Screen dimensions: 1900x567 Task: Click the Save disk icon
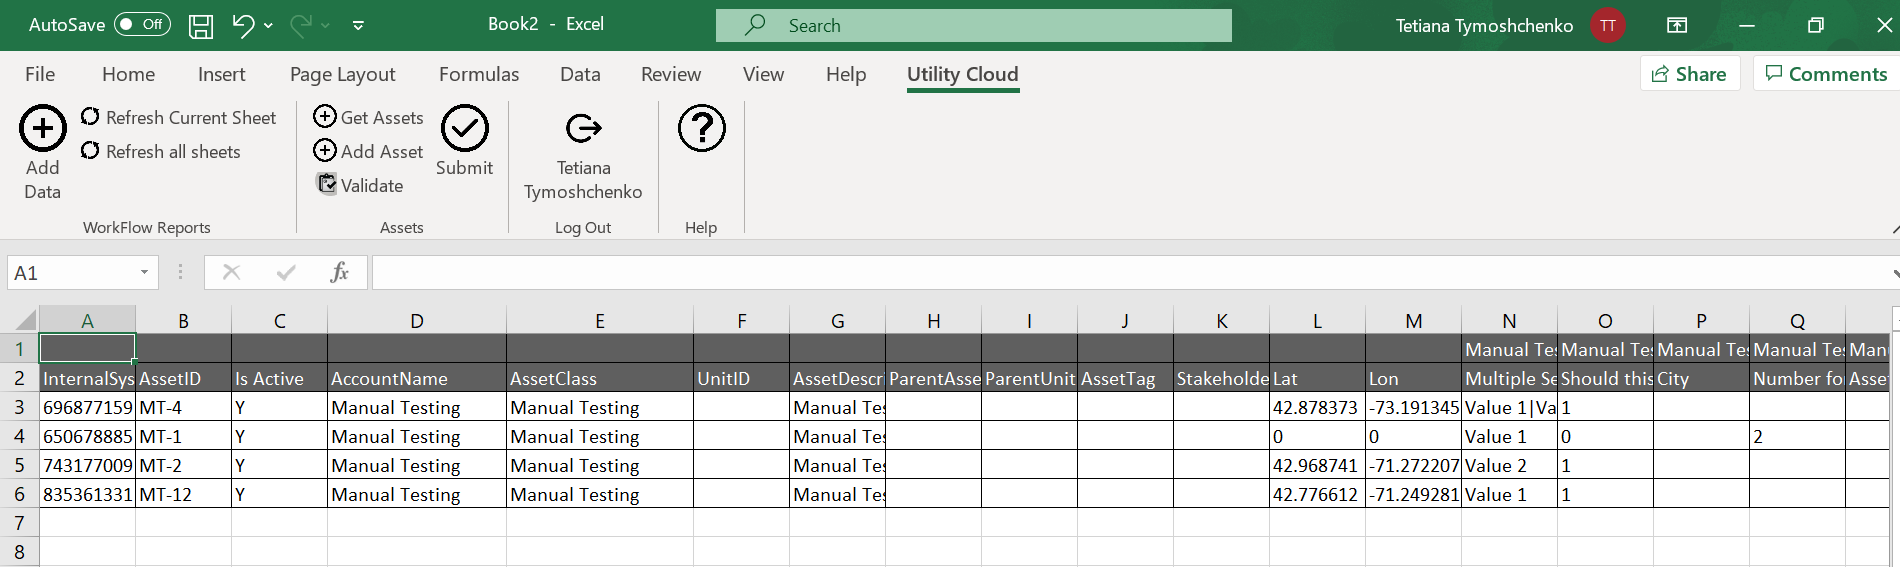coord(201,26)
